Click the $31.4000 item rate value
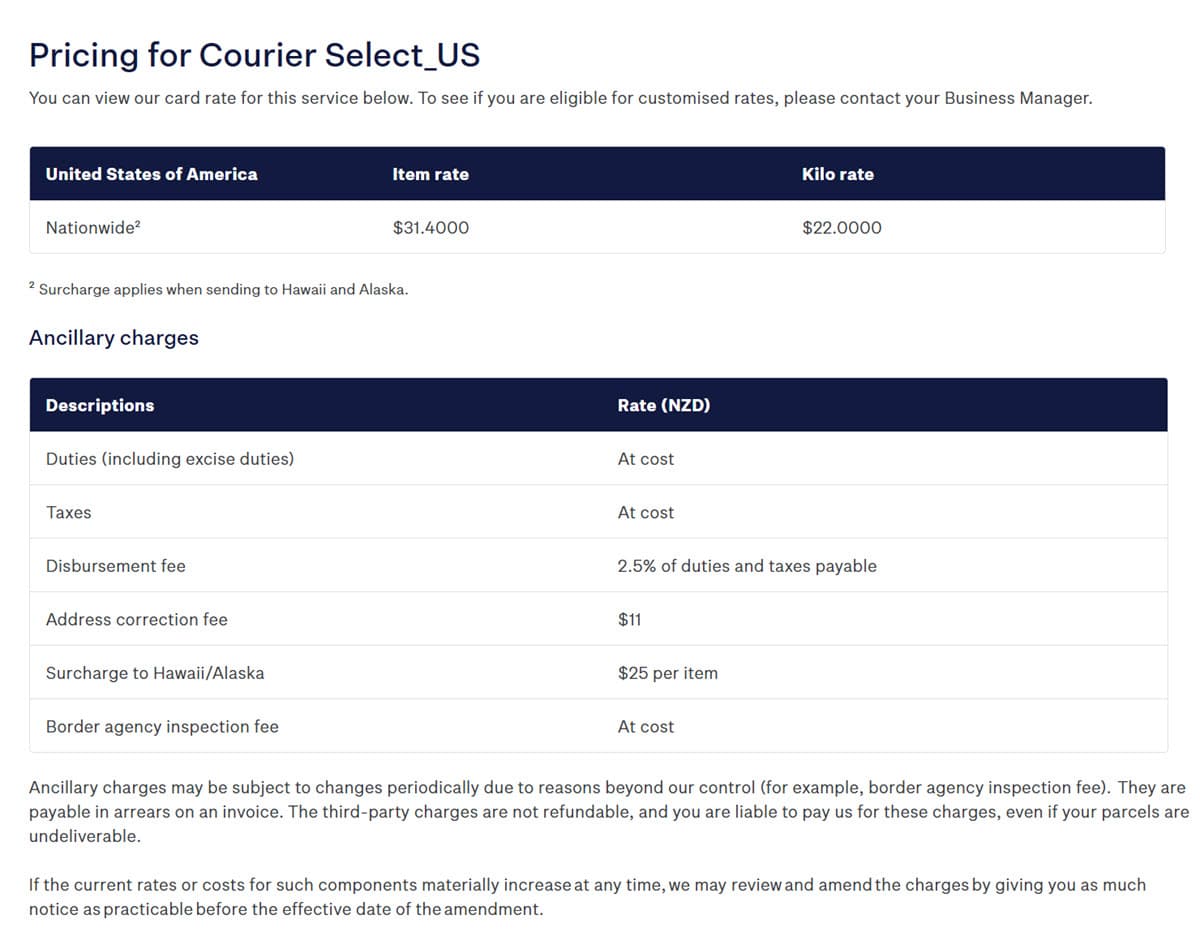The height and width of the screenshot is (945, 1200). 430,228
